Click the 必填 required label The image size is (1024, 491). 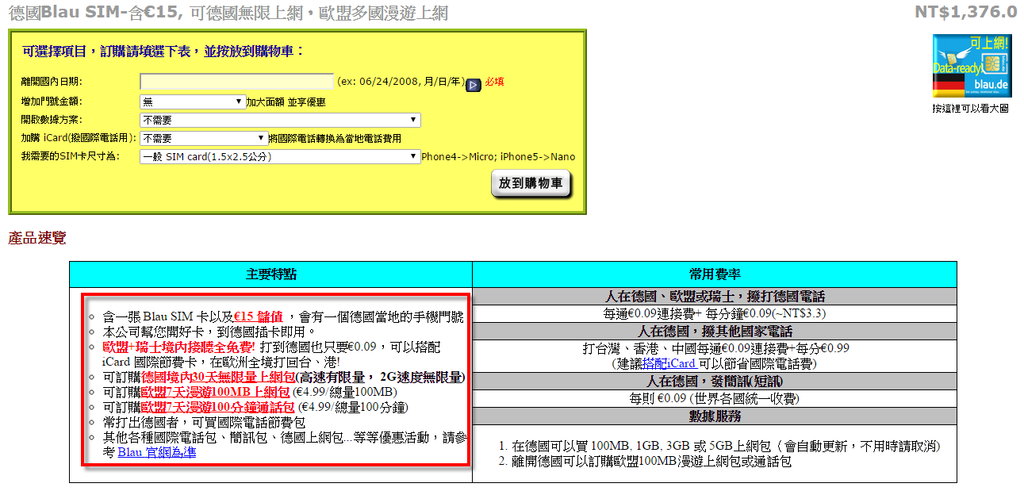pos(494,82)
